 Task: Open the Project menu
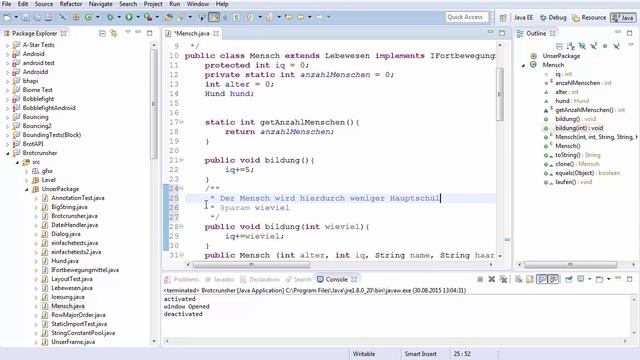point(153,4)
